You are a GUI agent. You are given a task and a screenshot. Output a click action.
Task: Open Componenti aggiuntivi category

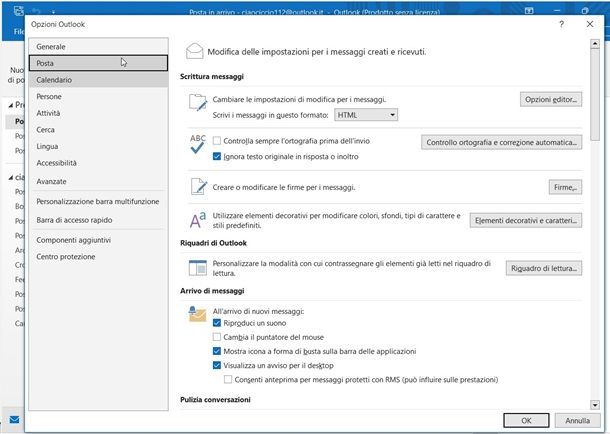98,240
